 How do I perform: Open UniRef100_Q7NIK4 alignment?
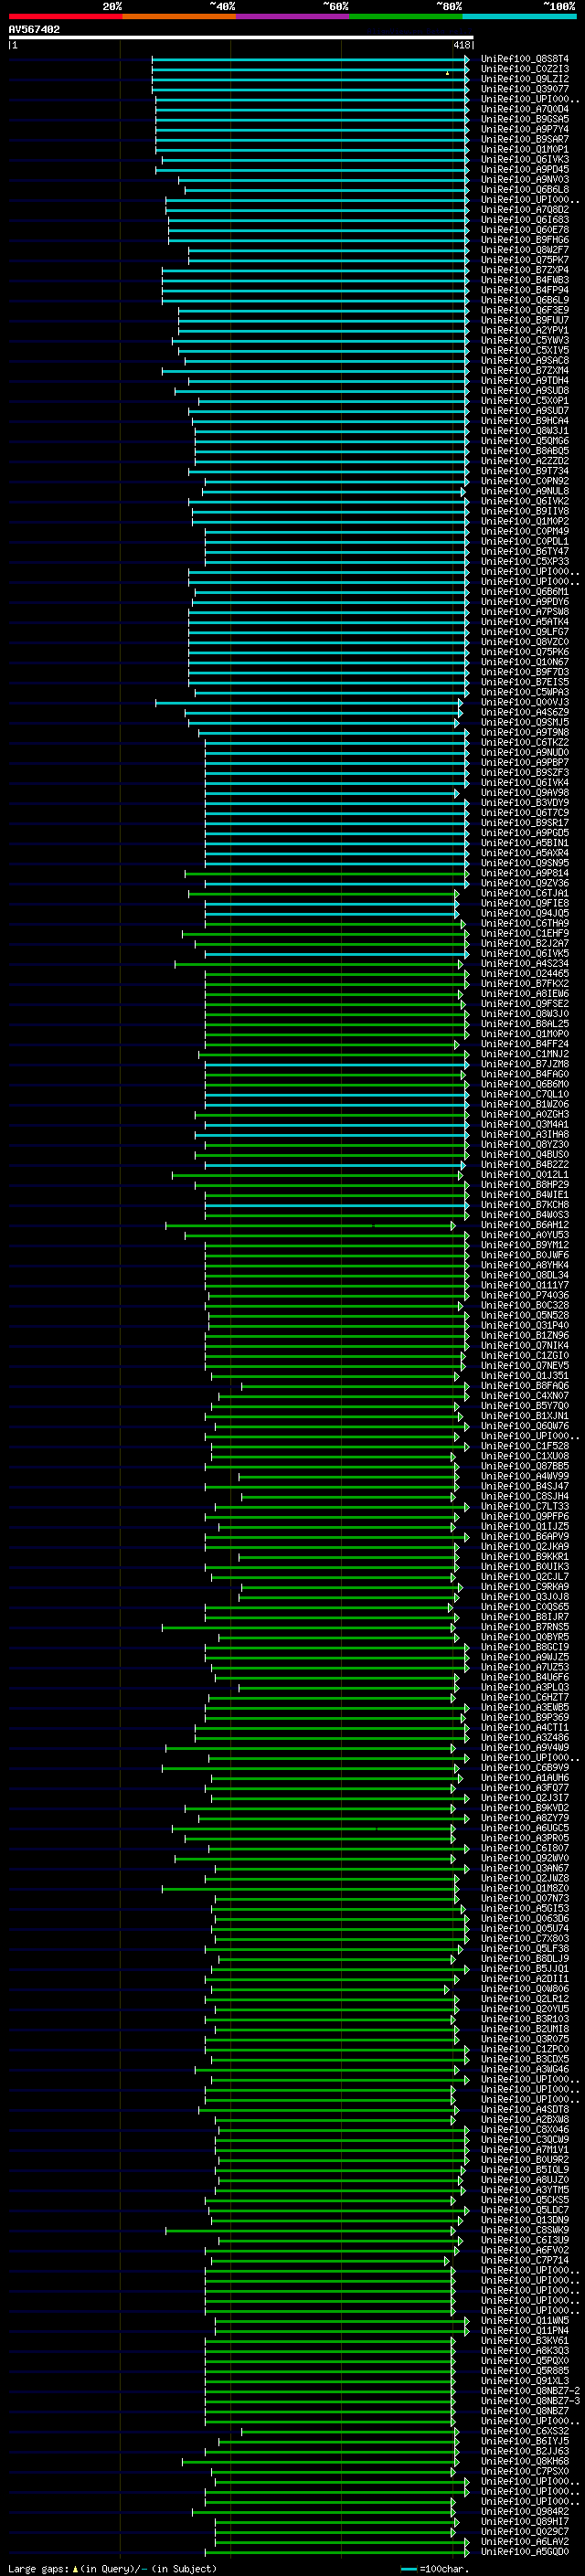524,1346
